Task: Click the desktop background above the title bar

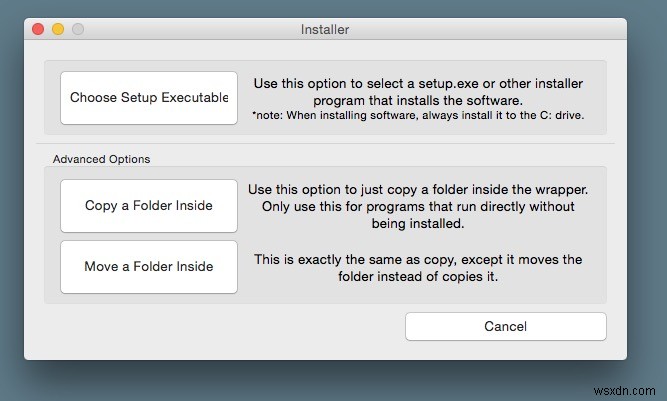Action: [325, 8]
